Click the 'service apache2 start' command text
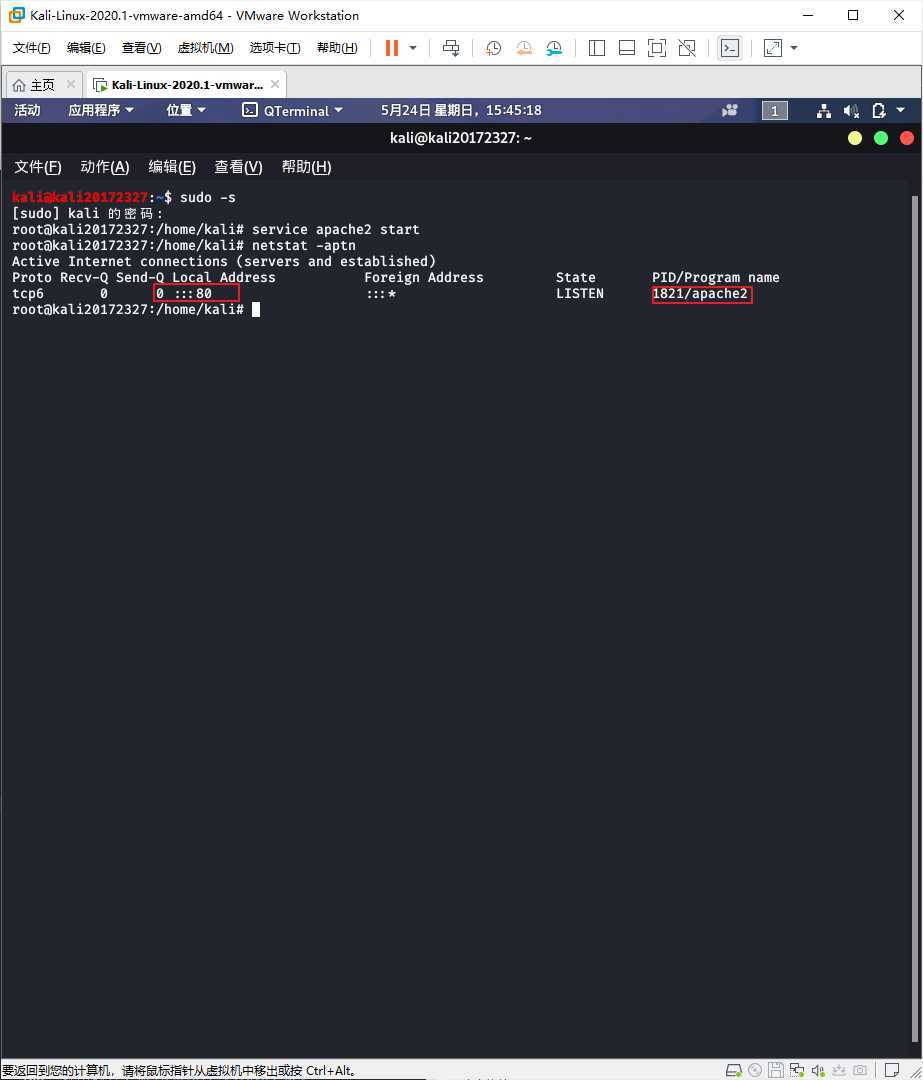This screenshot has height=1080, width=923. click(335, 229)
